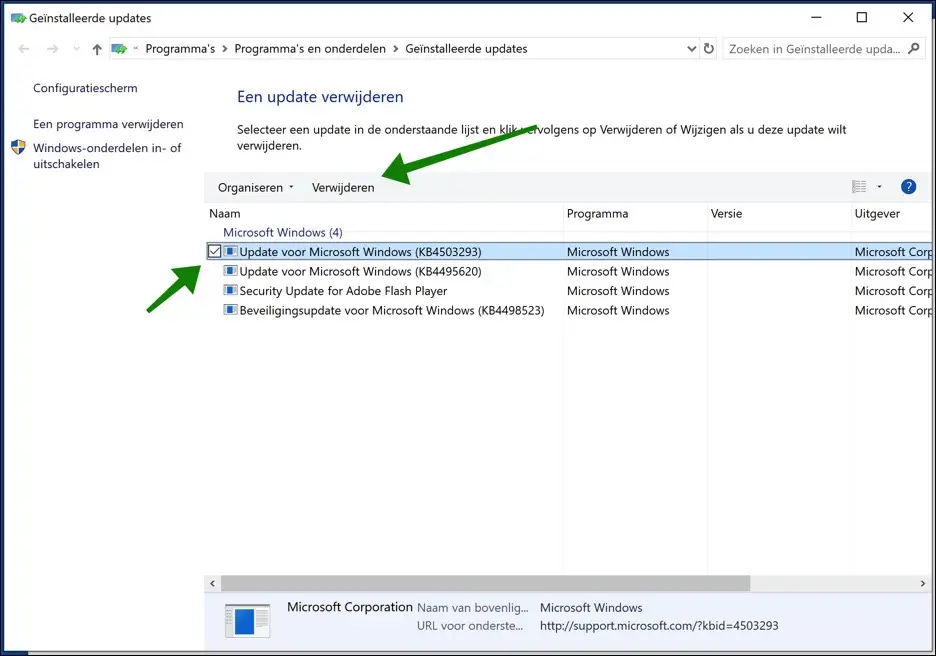The height and width of the screenshot is (656, 936).
Task: Open the Programma's breadcrumb
Action: click(x=180, y=49)
